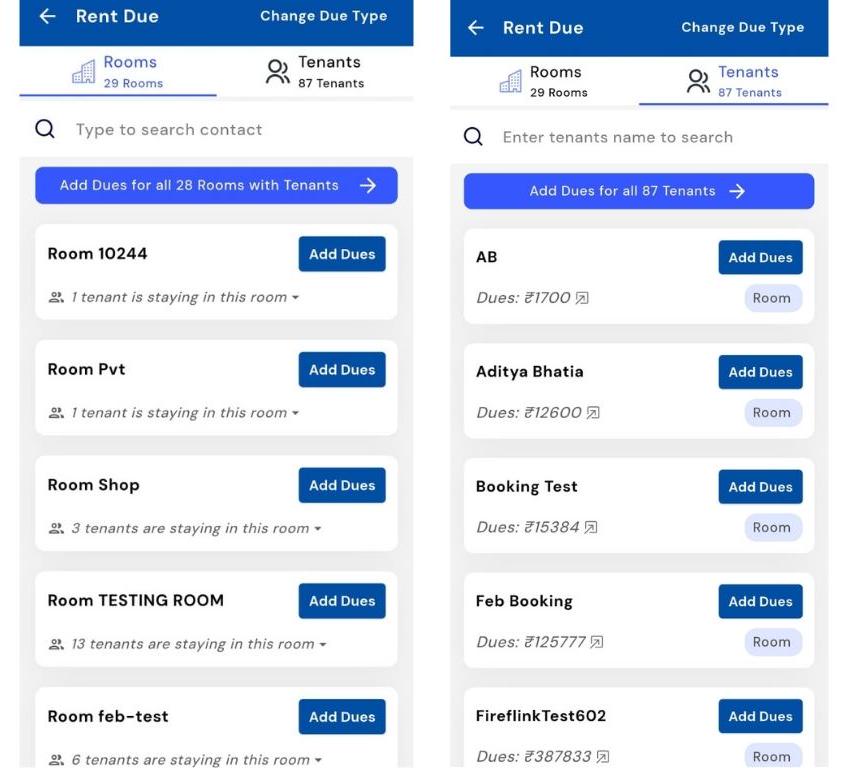Expand tenant list for Room Pvt
848x768 pixels.
(x=295, y=413)
